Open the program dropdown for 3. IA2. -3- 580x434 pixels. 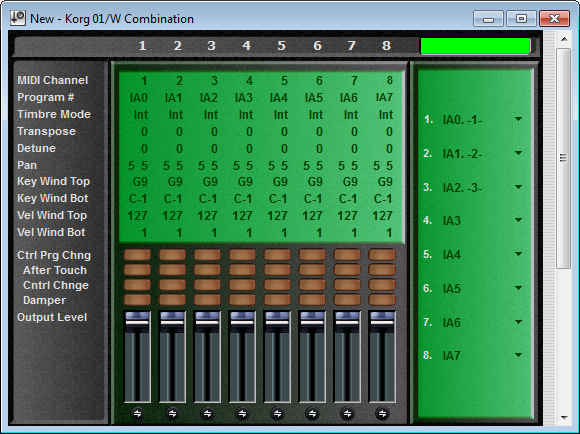coord(518,187)
